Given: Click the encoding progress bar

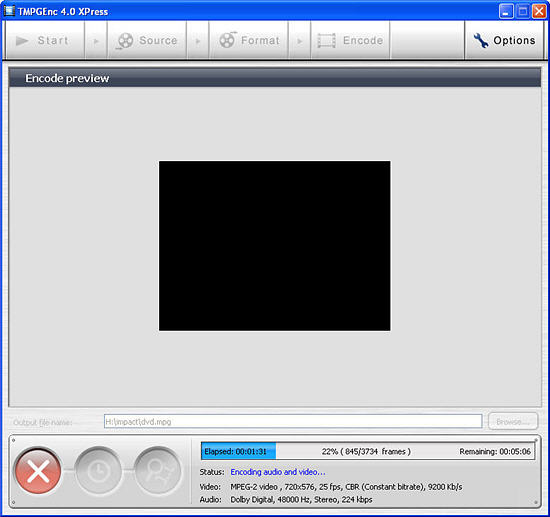Looking at the screenshot, I should 368,451.
